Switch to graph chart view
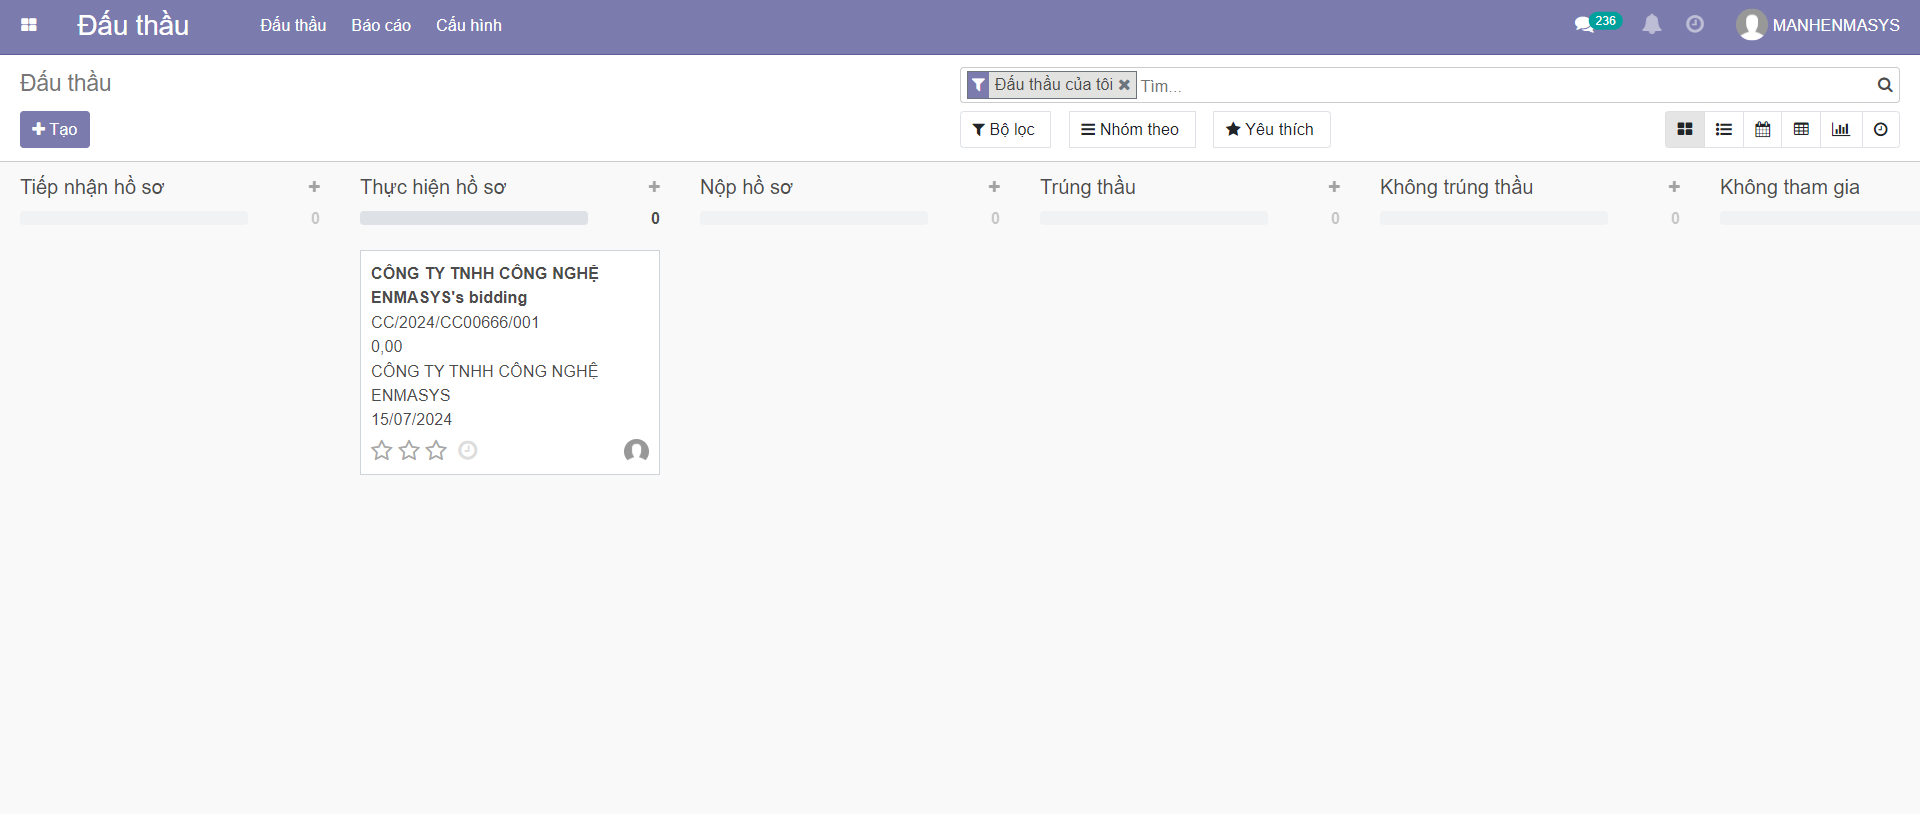This screenshot has width=1920, height=814. pos(1841,130)
